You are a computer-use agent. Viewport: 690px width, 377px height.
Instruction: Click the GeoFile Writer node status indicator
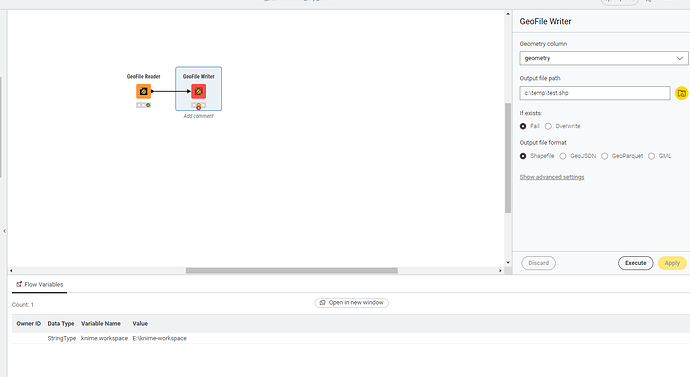coord(198,106)
